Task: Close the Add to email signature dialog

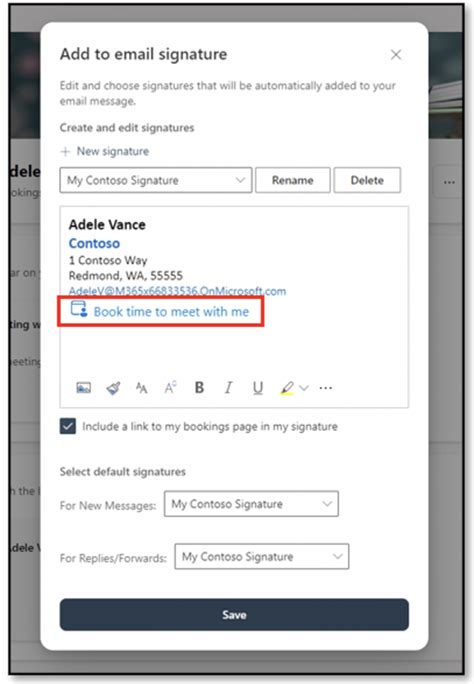Action: [x=396, y=55]
